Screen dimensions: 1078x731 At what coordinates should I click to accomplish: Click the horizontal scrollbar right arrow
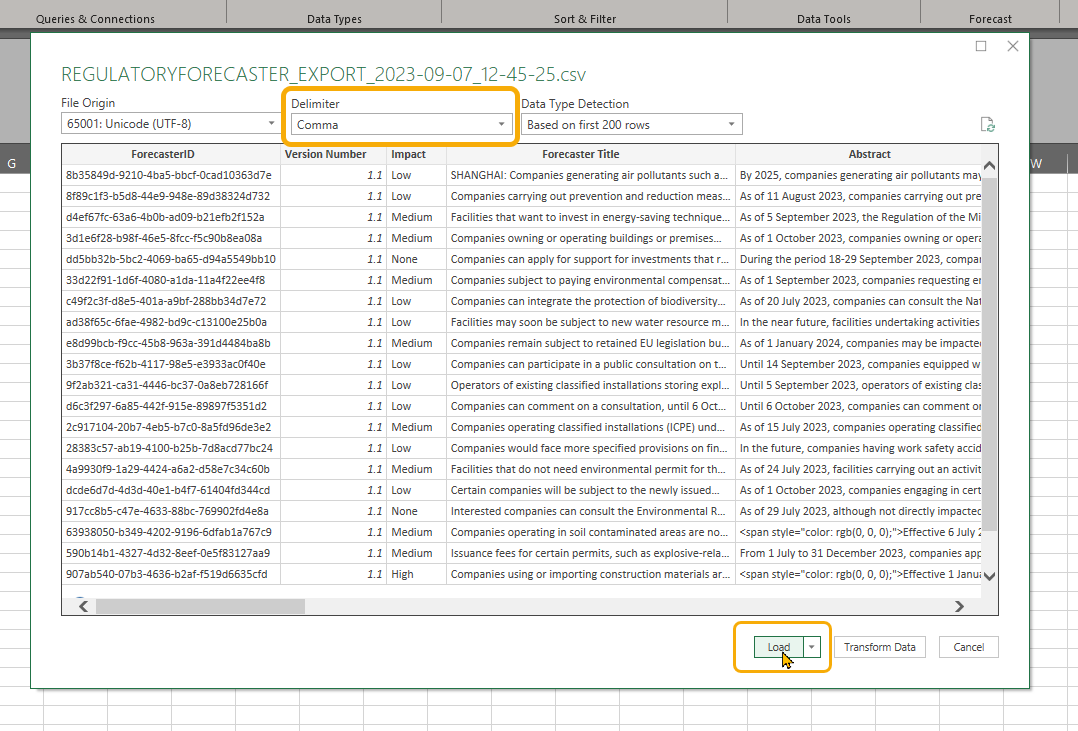pos(959,606)
